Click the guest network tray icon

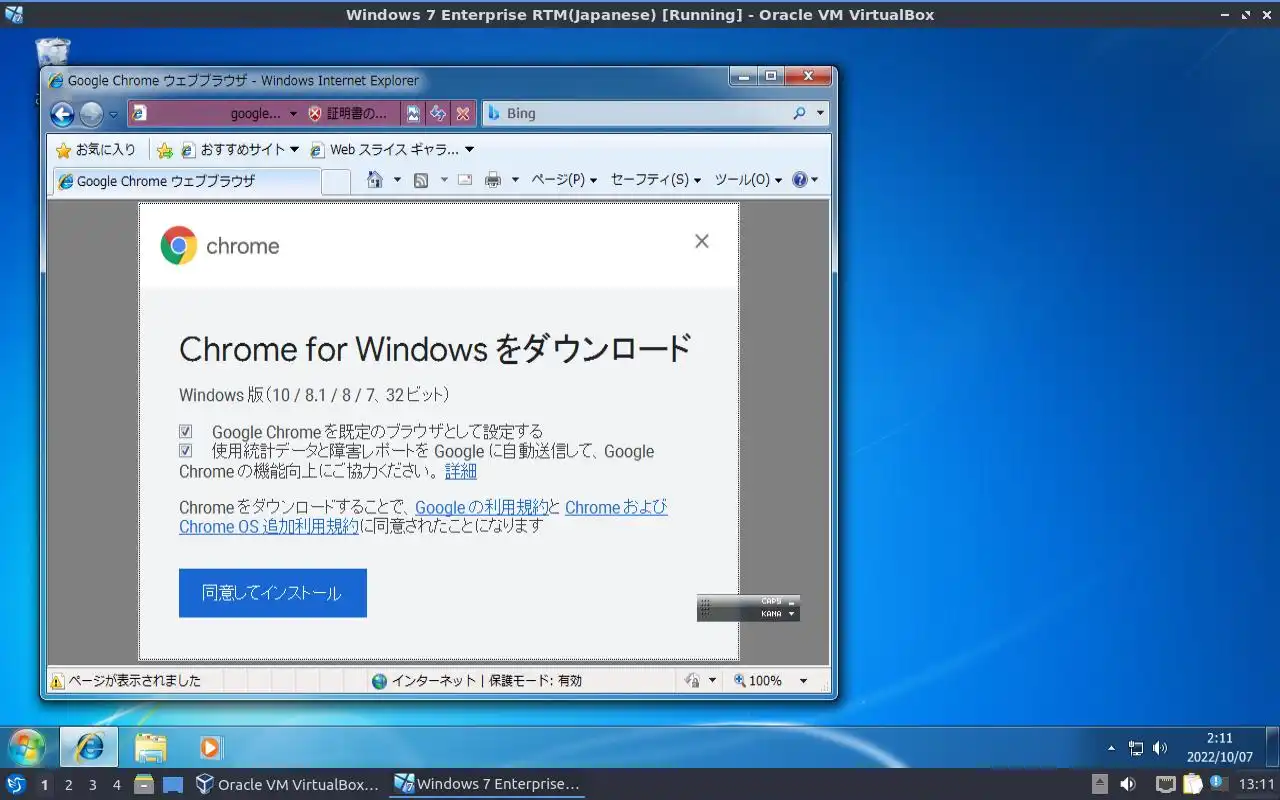pos(1136,748)
